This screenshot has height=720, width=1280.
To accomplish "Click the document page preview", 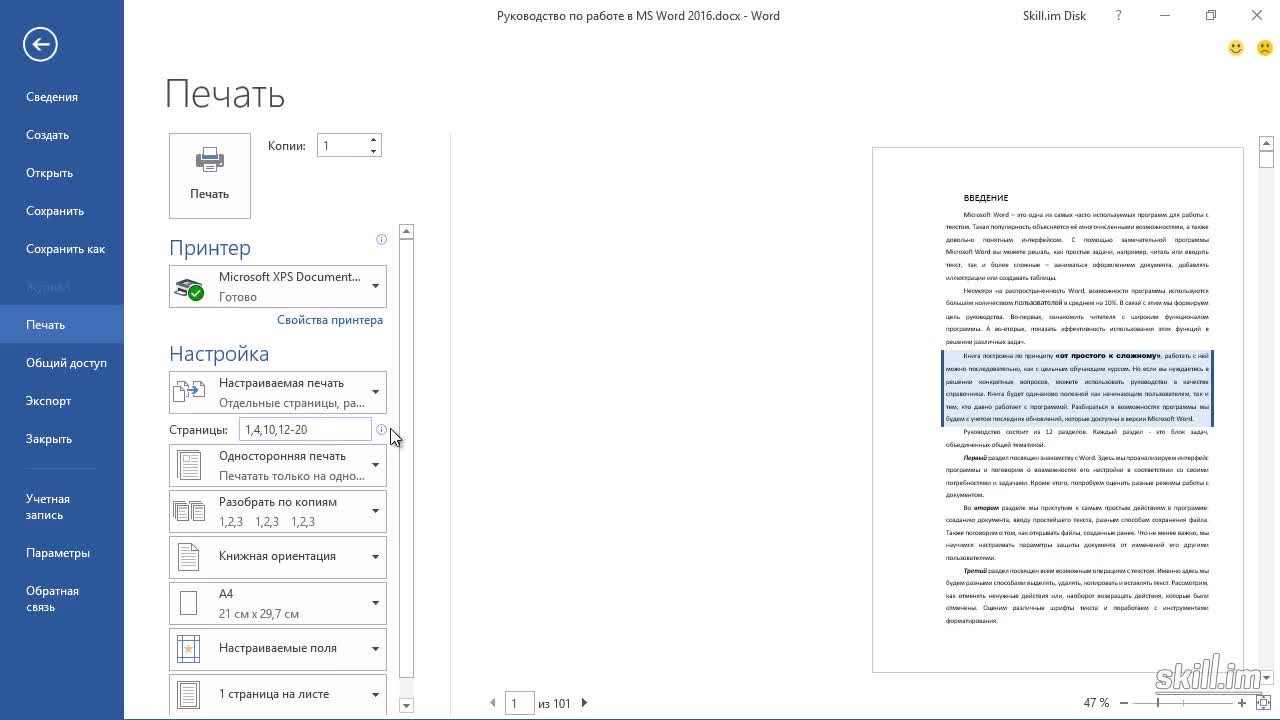I will [x=1057, y=410].
